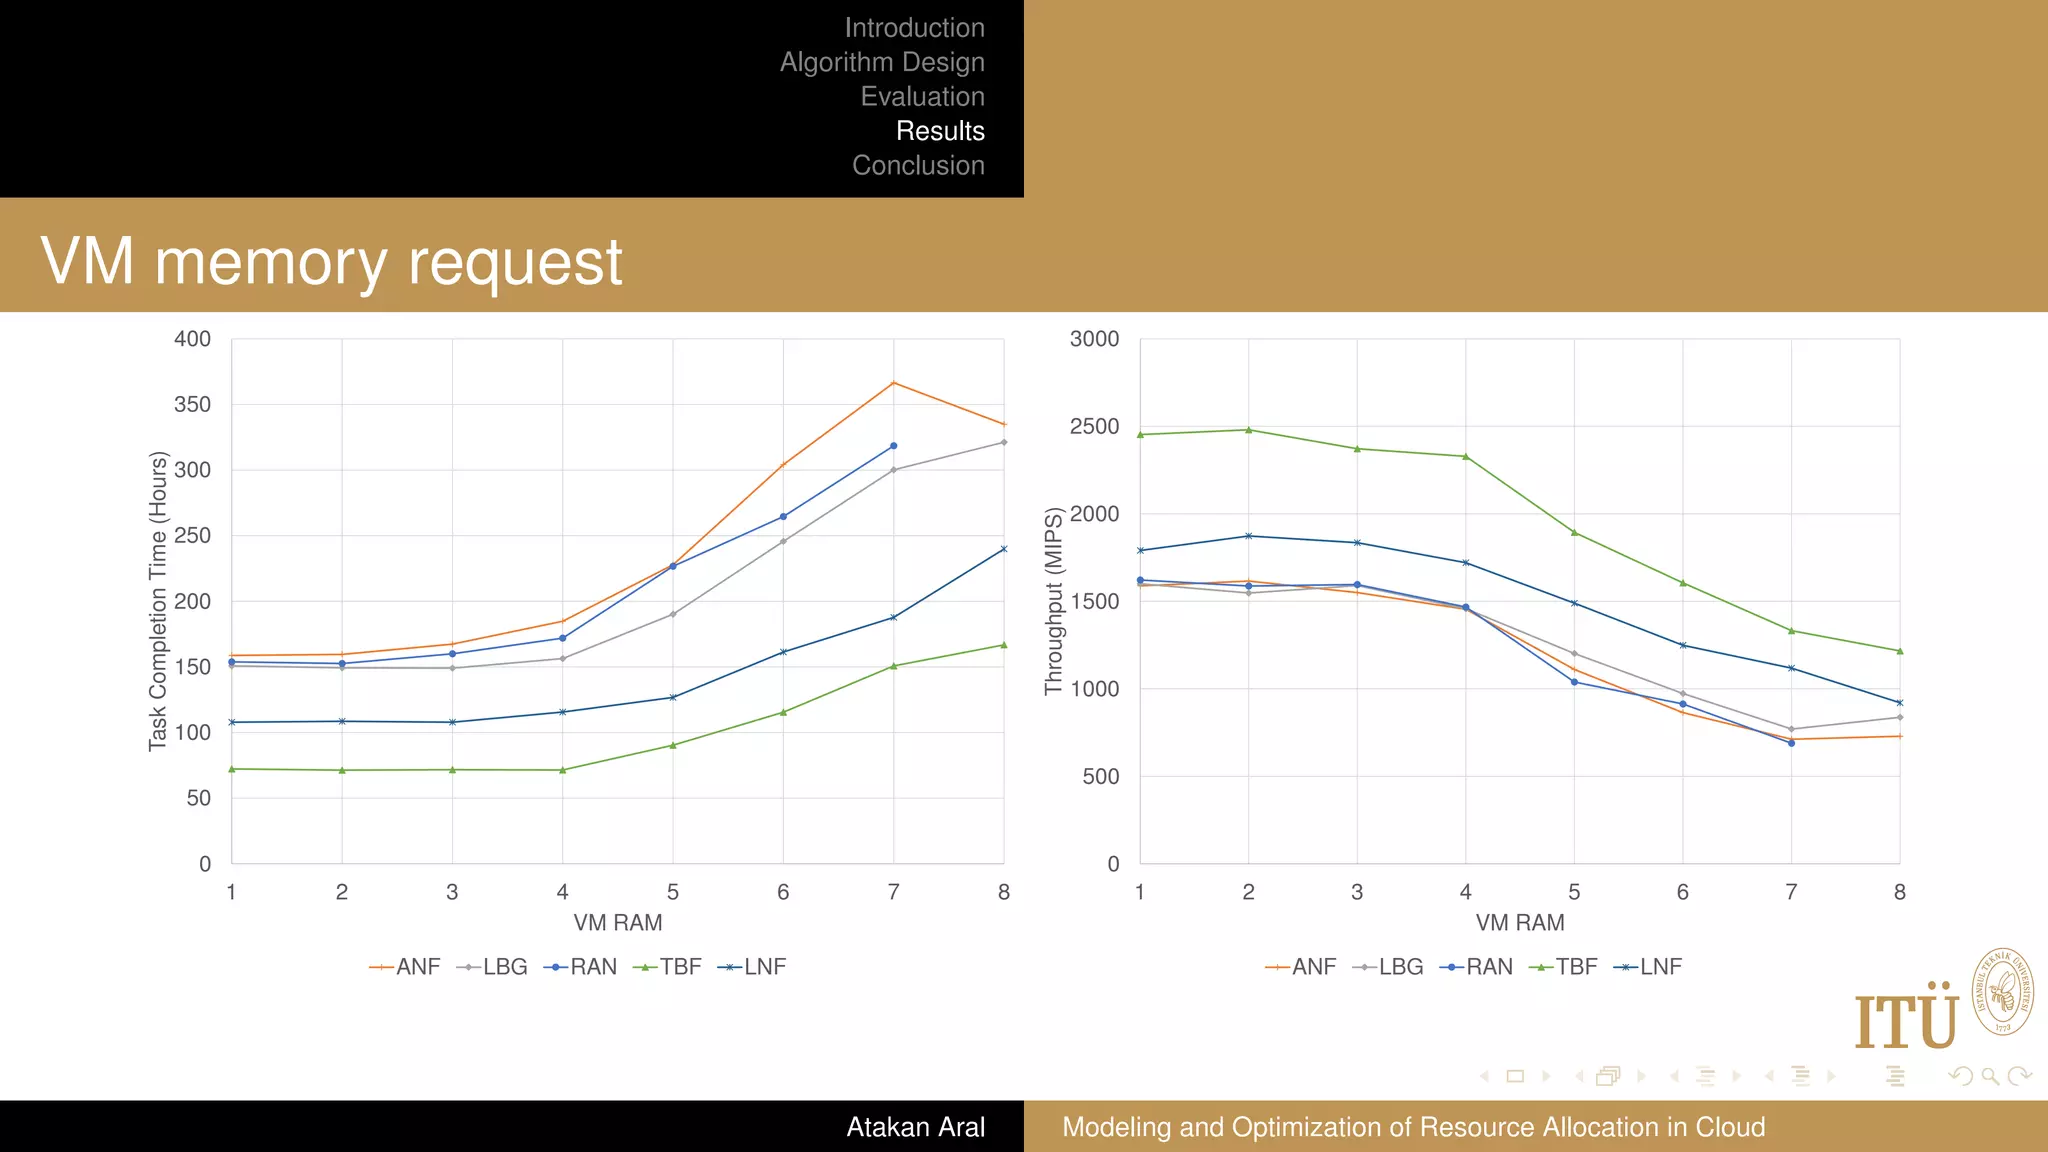Click ANF peak point at RAM 7
The height and width of the screenshot is (1152, 2048).
pyautogui.click(x=893, y=383)
